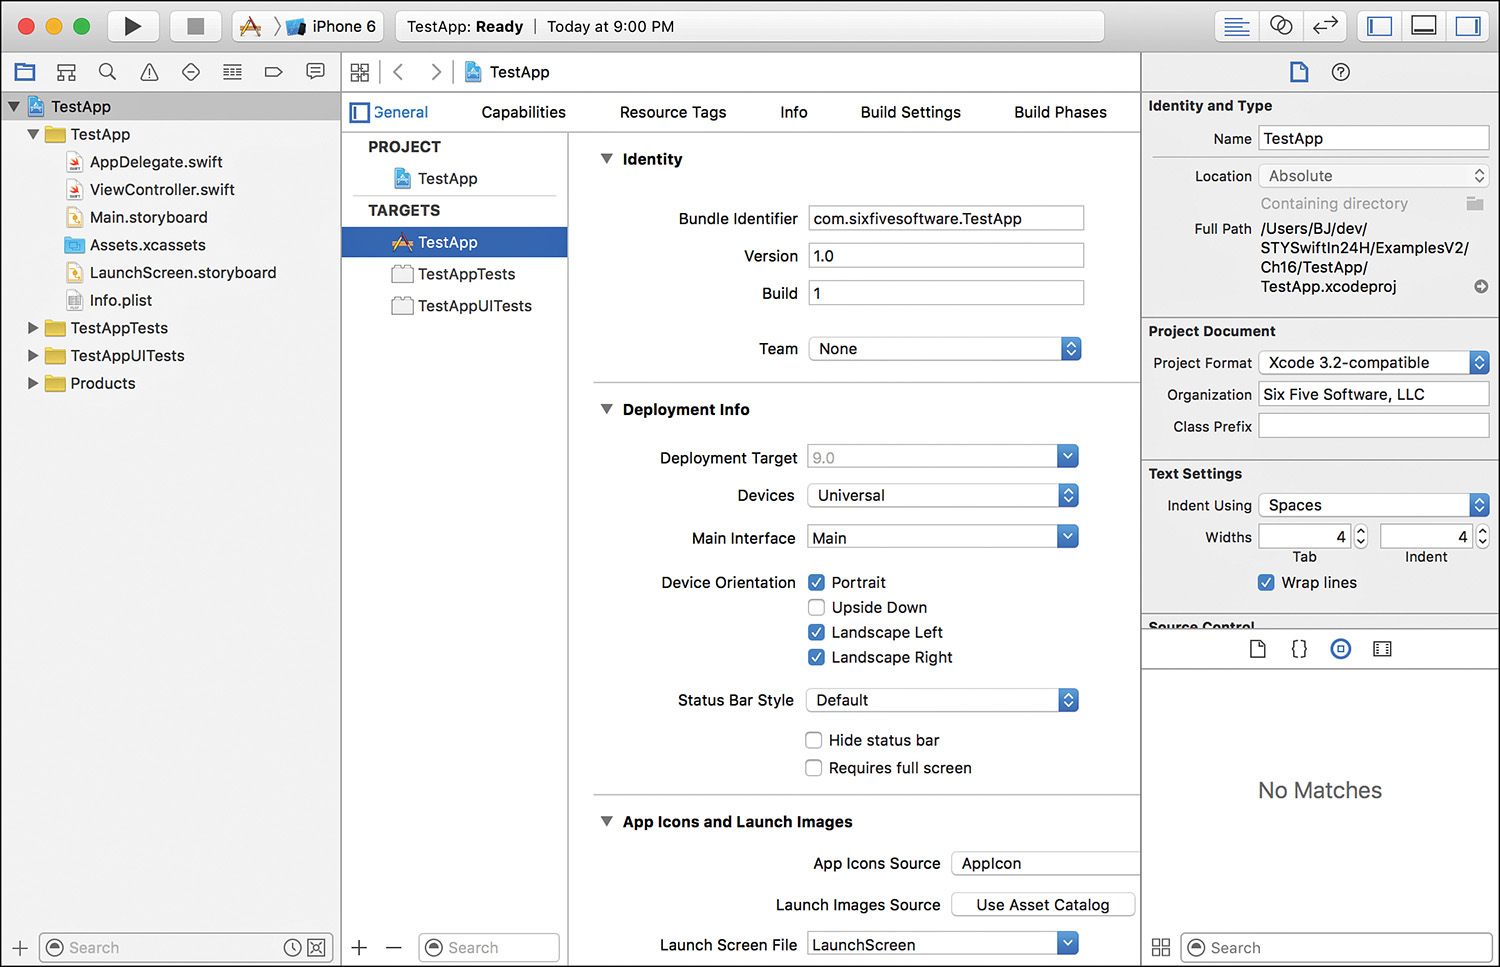Show the code snippet library
This screenshot has width=1500, height=967.
coord(1299,649)
